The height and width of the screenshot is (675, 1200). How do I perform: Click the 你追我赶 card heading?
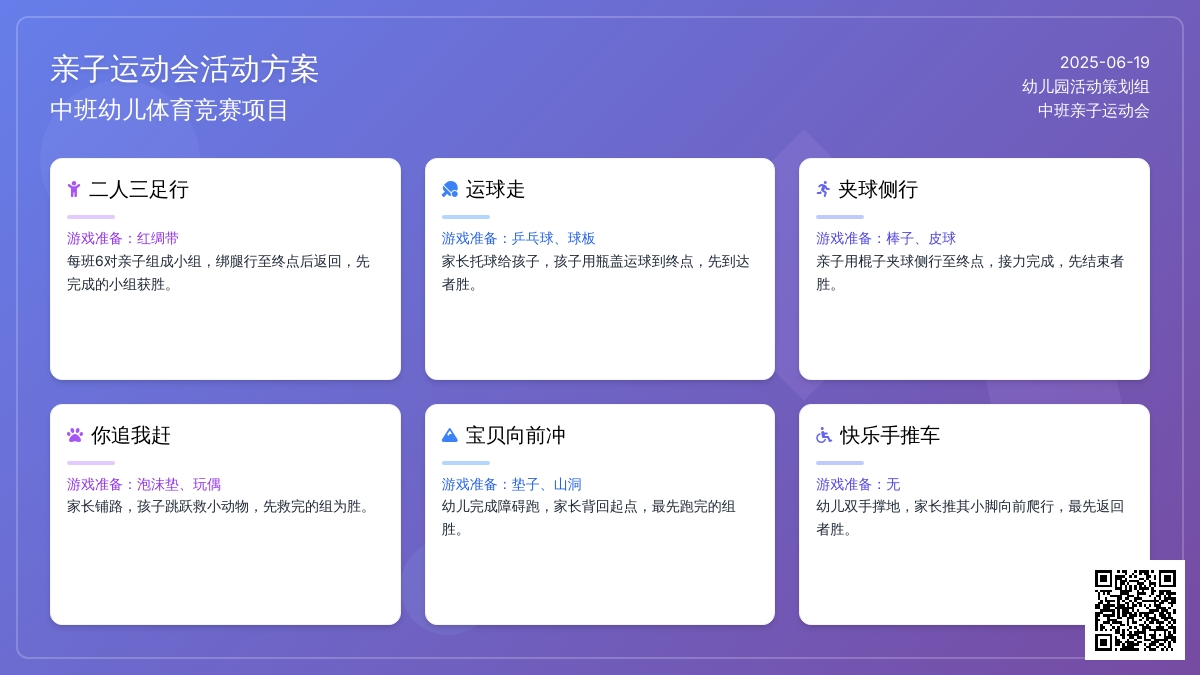[x=131, y=435]
